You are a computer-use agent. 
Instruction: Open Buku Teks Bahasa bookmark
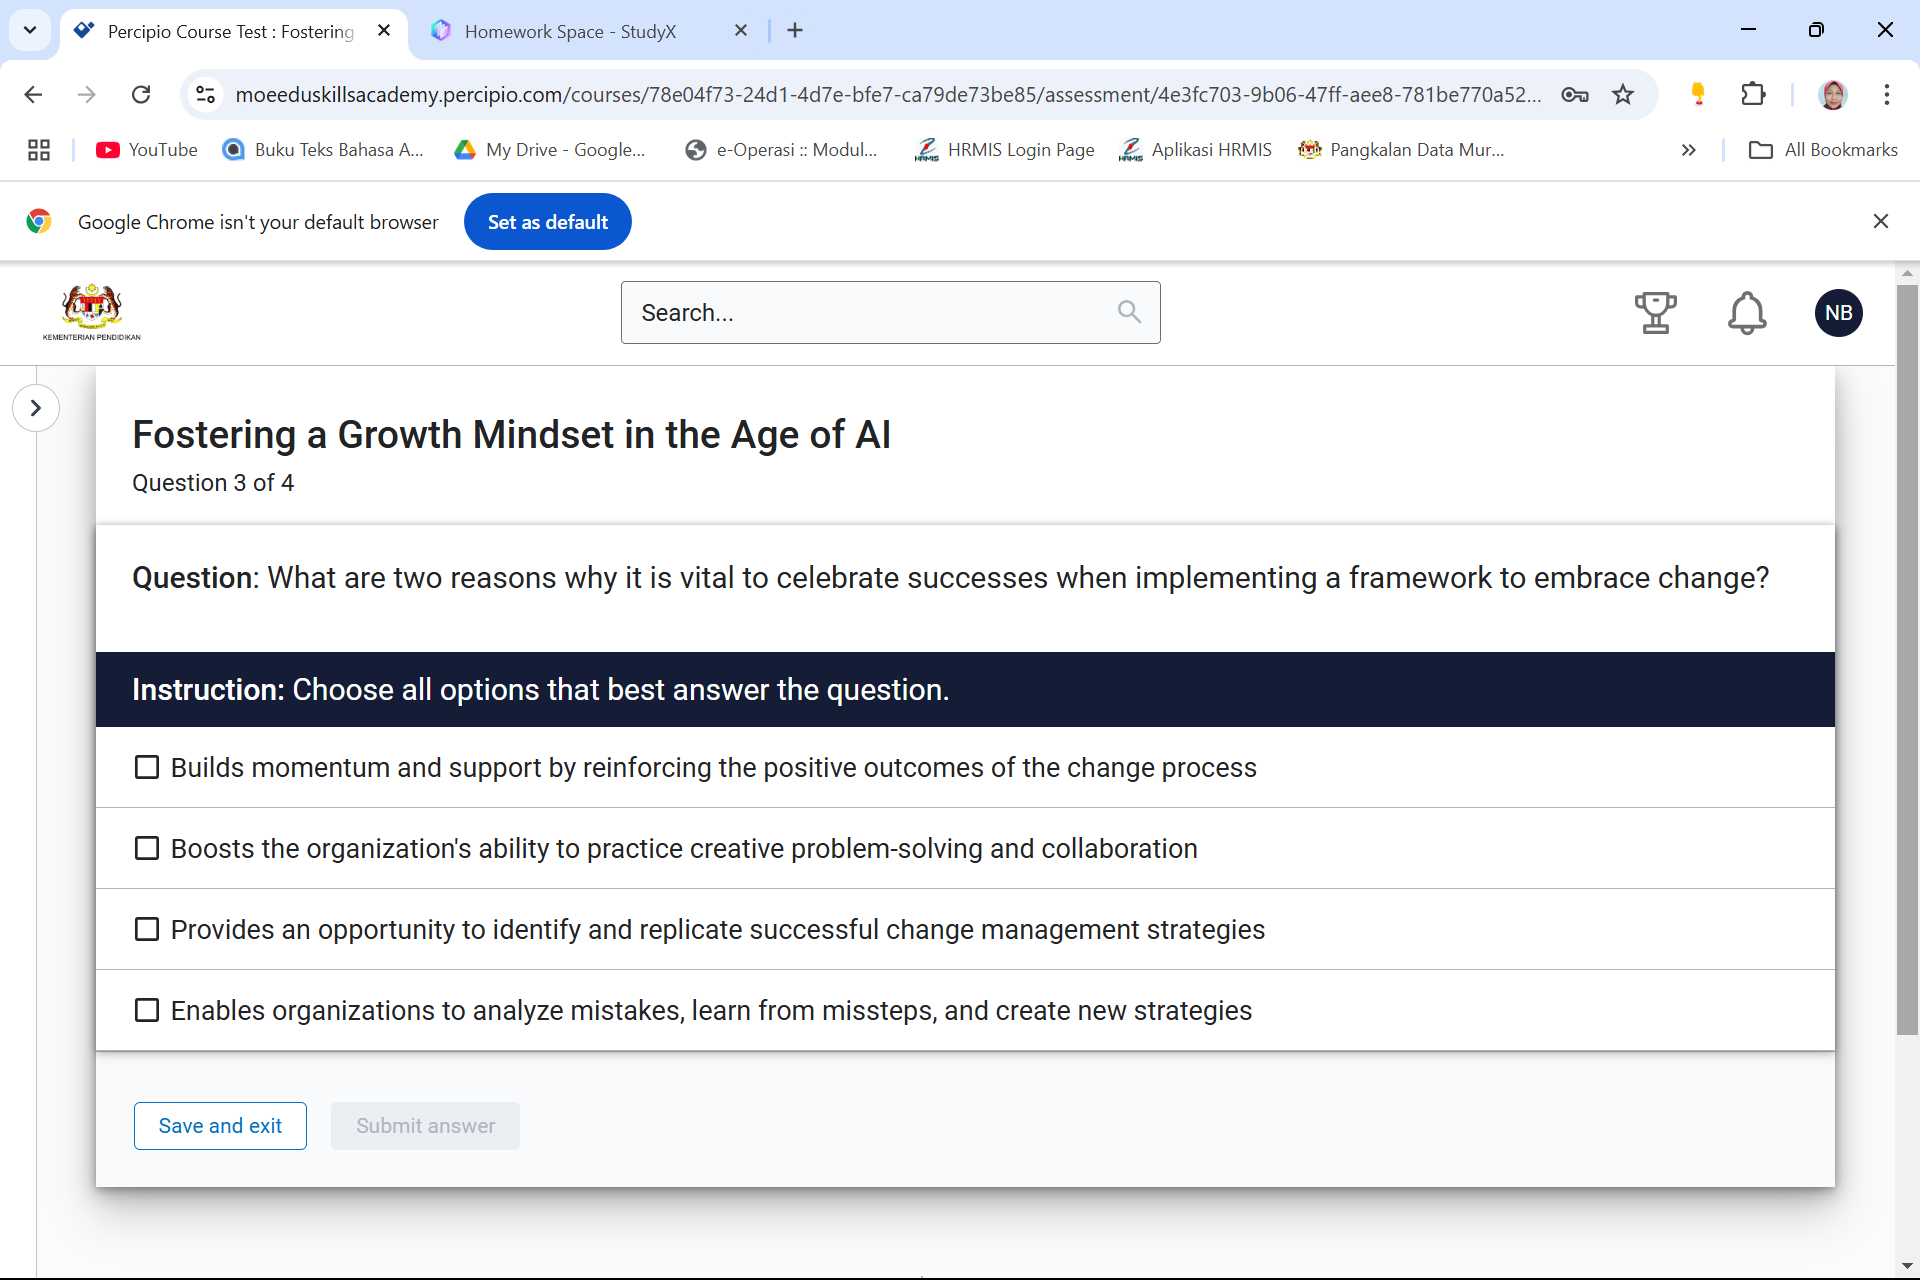(x=323, y=150)
